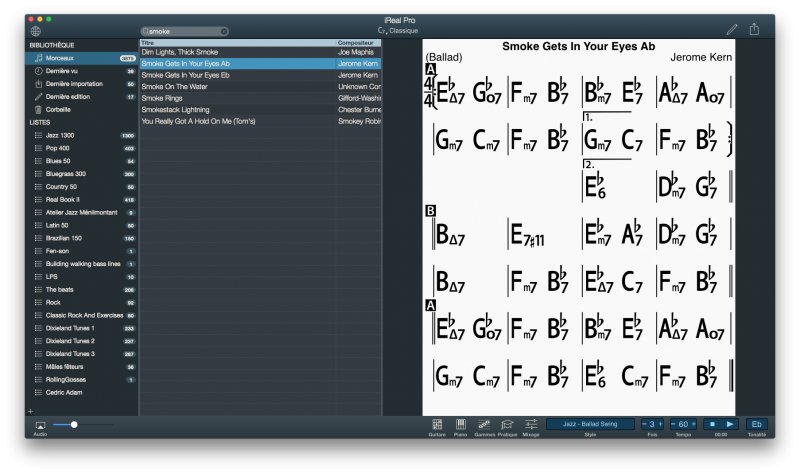Open the LPS list
This screenshot has height=474, width=800.
82,277
